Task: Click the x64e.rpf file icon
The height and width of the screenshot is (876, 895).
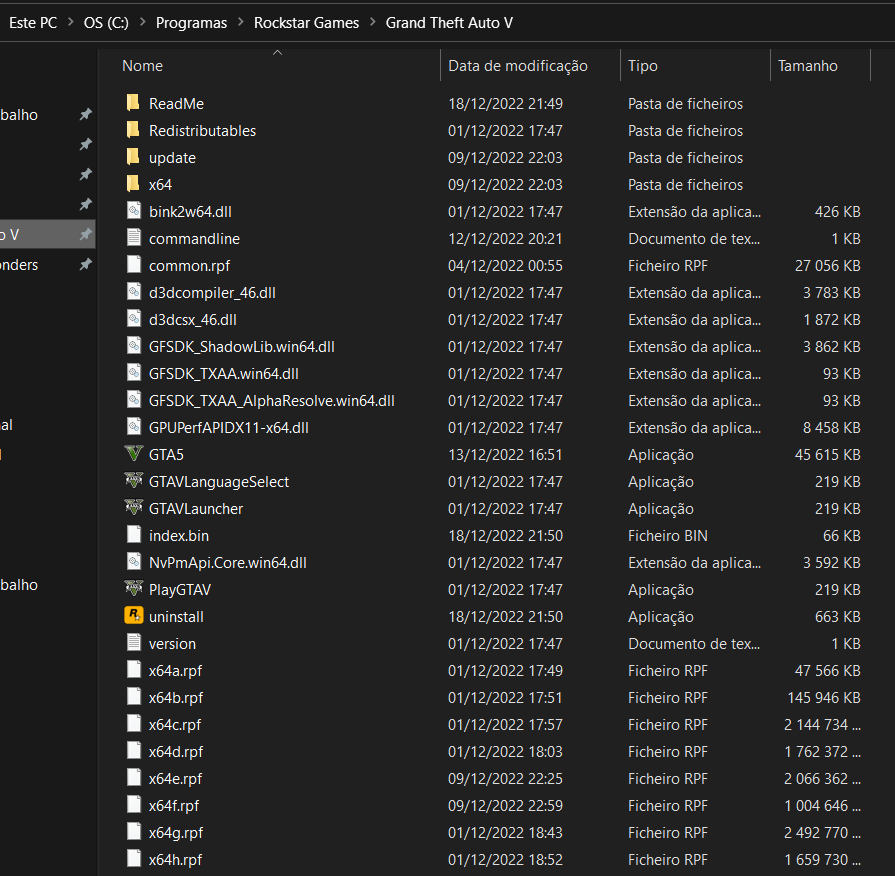Action: [134, 777]
